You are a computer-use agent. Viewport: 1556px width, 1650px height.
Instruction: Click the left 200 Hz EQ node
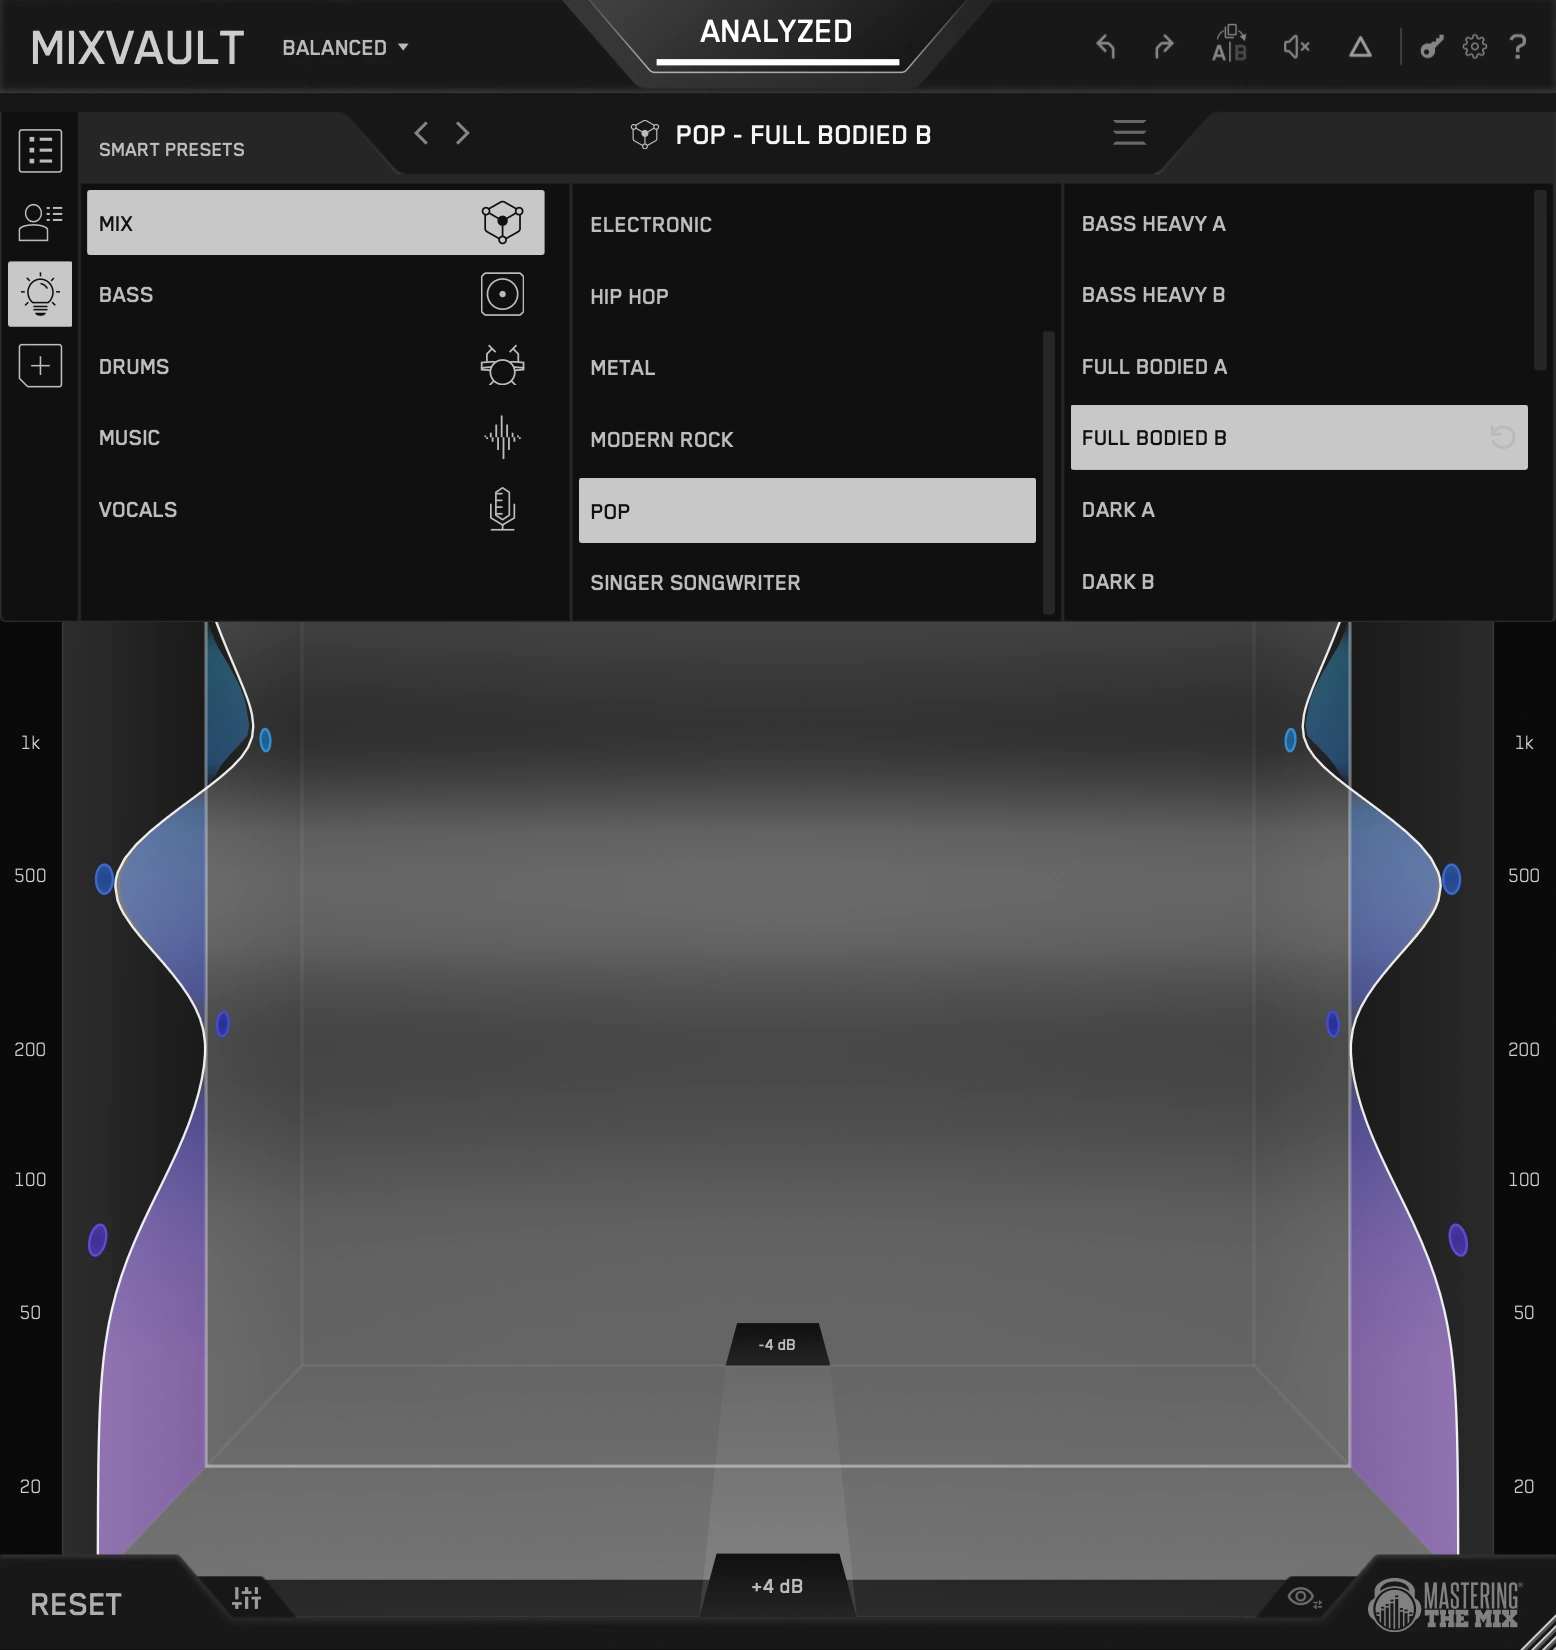tap(223, 1023)
